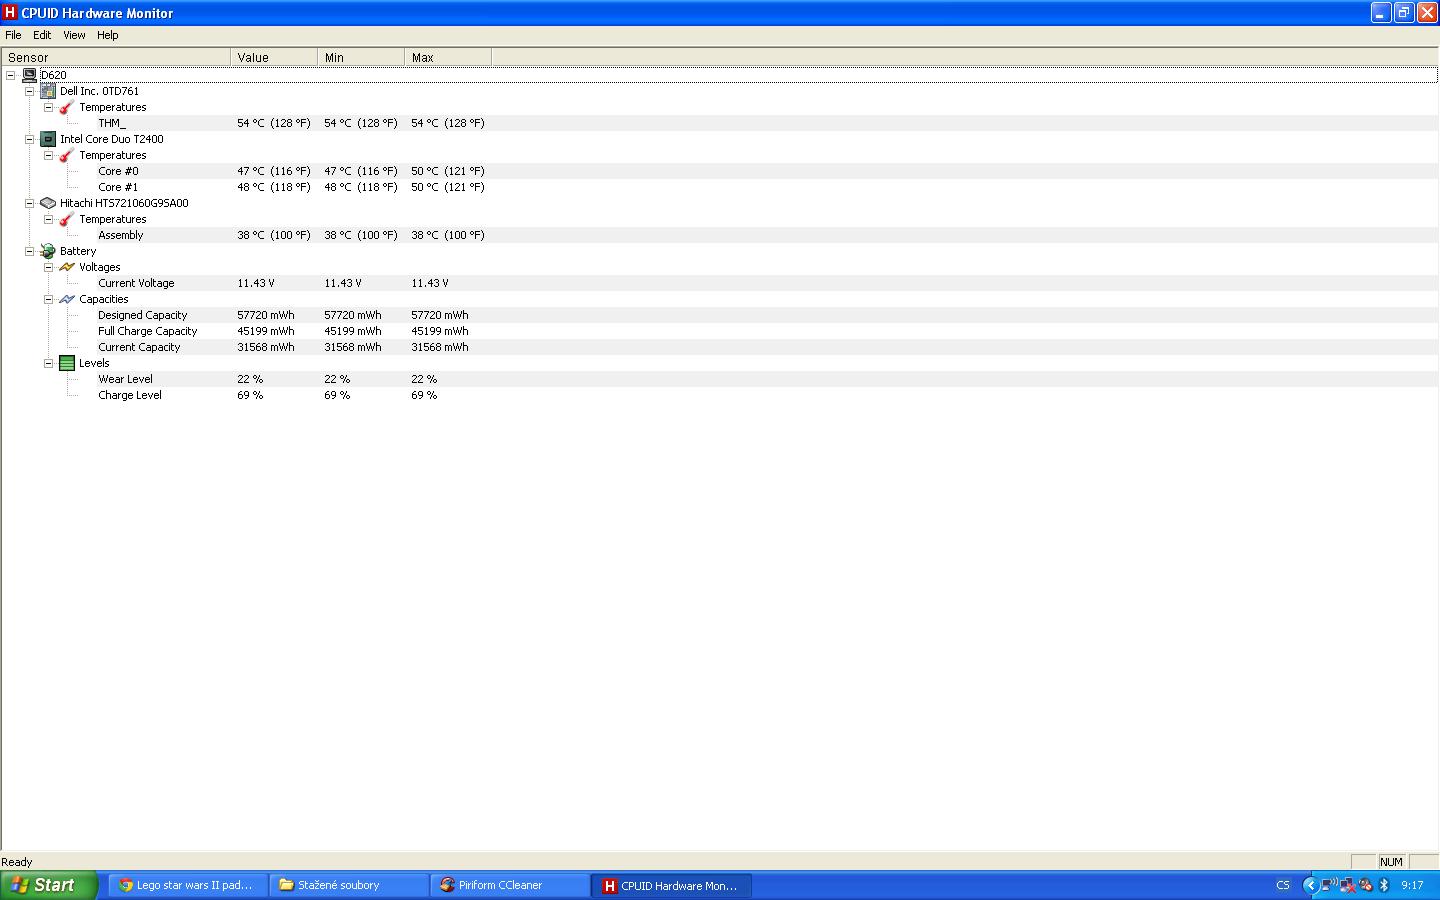The width and height of the screenshot is (1440, 900).
Task: Show hidden tray icons with the arrow
Action: point(1310,885)
